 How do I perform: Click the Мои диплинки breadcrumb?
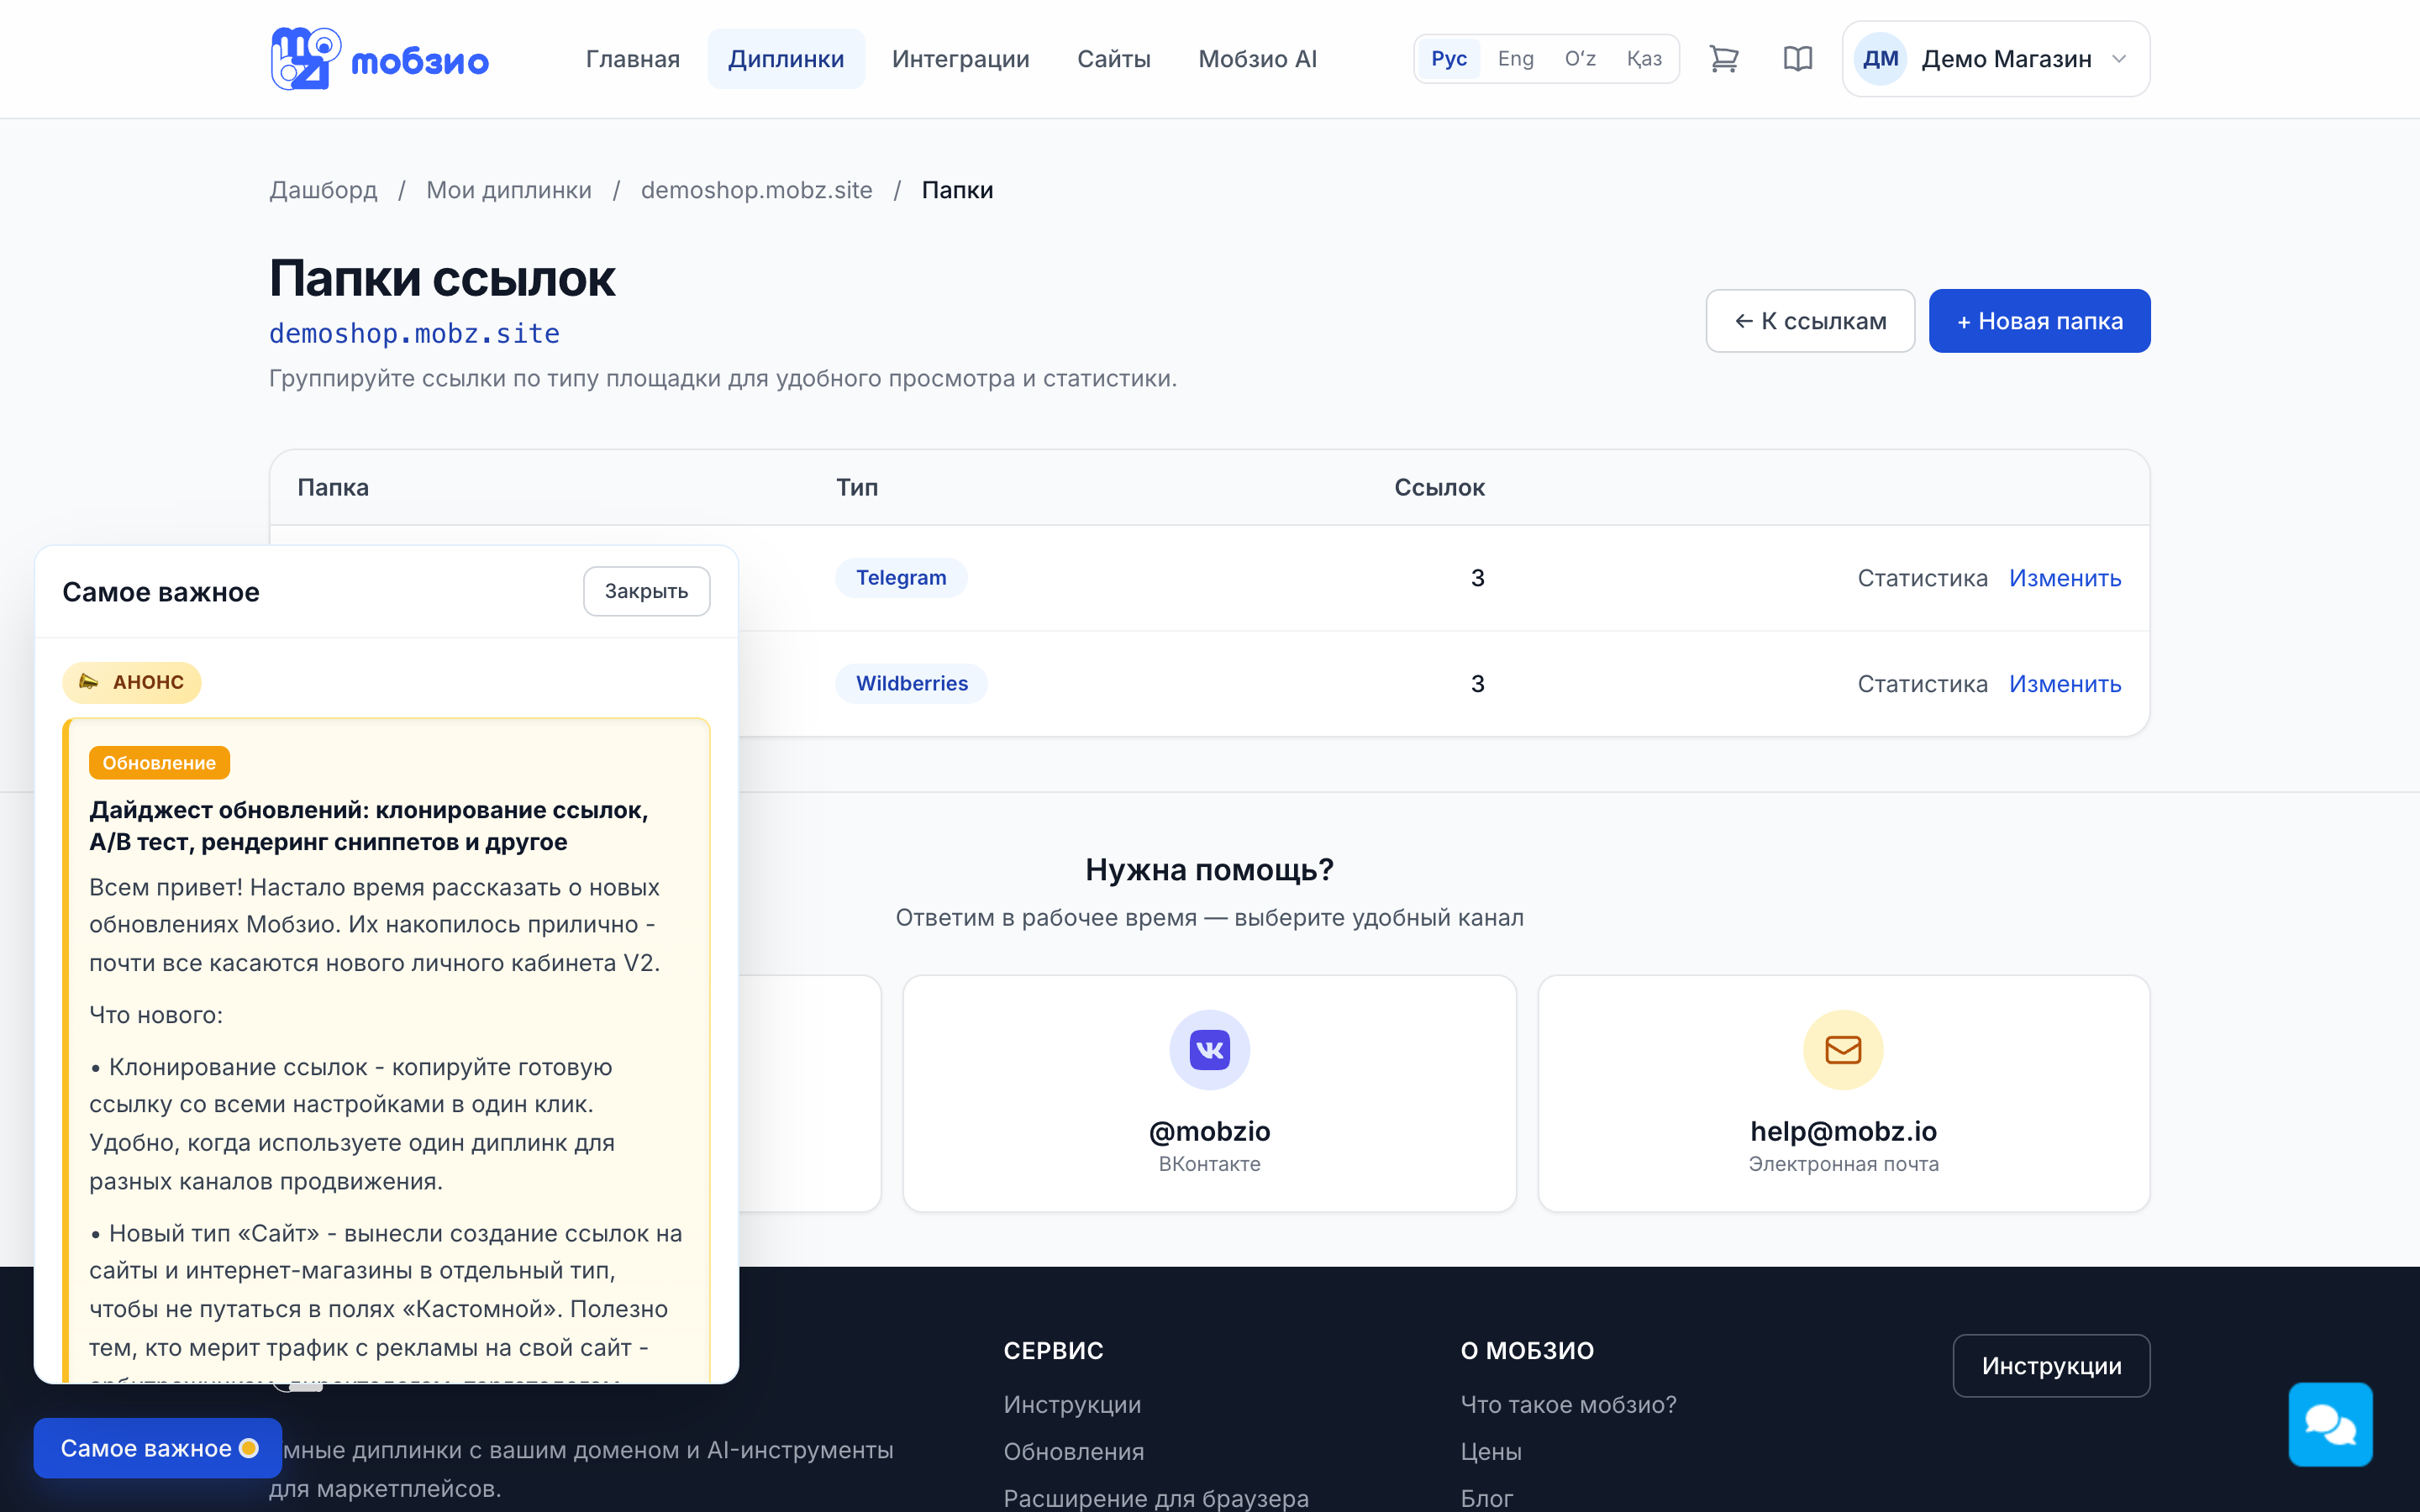pos(509,190)
